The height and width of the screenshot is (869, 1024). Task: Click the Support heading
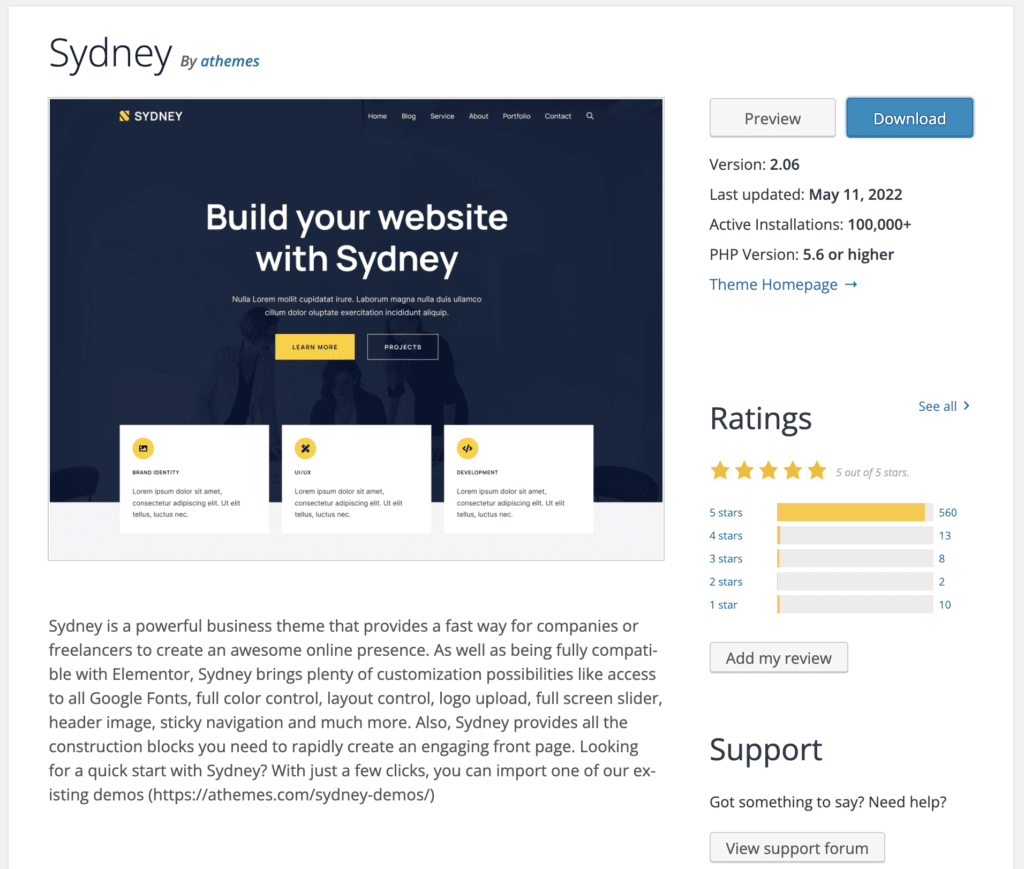coord(766,750)
